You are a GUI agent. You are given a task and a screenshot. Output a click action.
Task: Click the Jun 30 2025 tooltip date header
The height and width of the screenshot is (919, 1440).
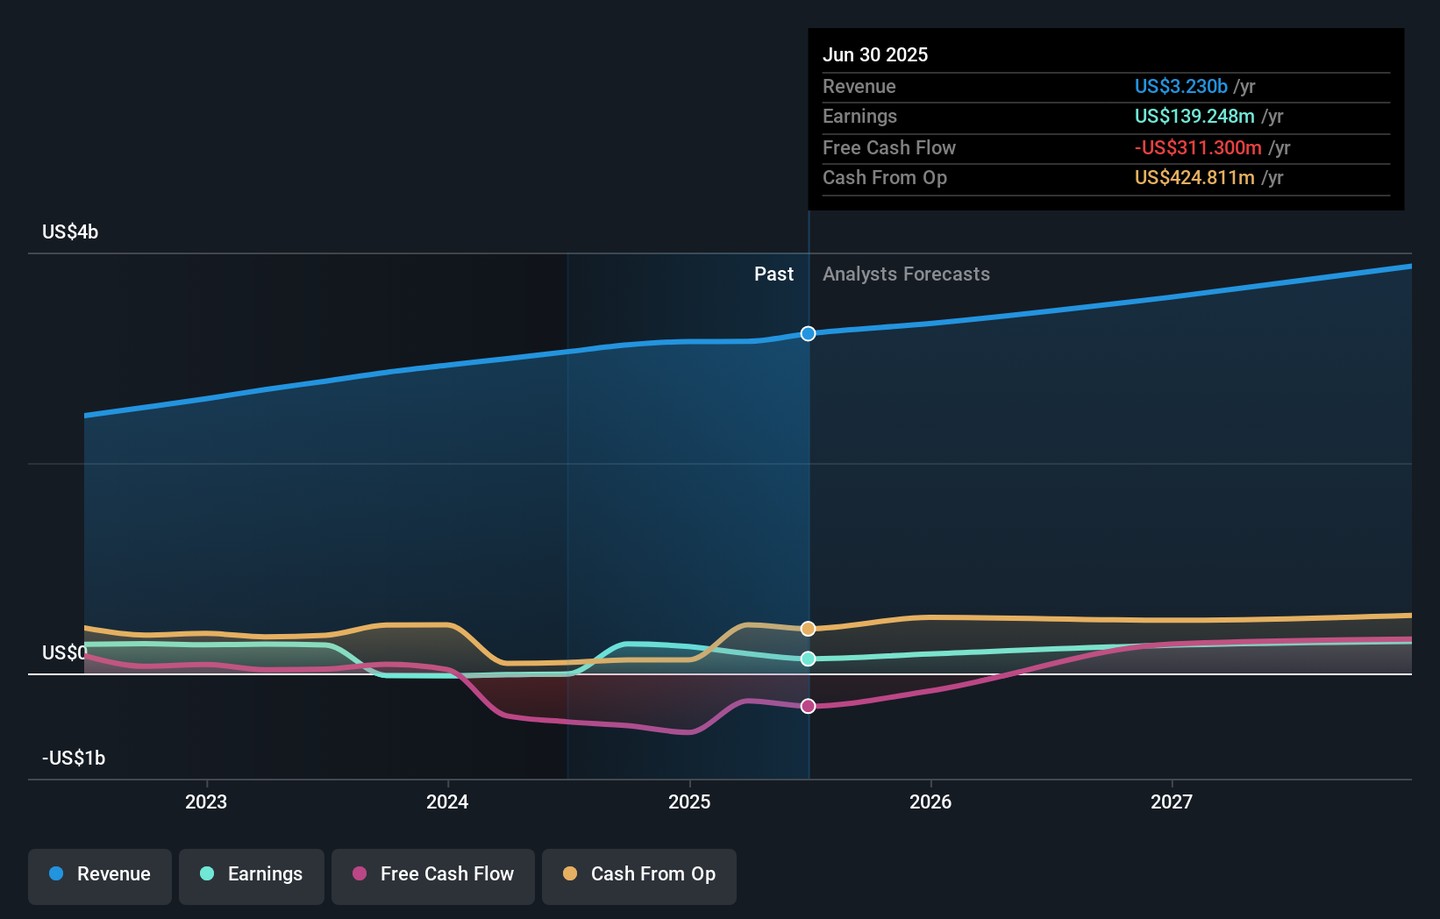point(875,55)
